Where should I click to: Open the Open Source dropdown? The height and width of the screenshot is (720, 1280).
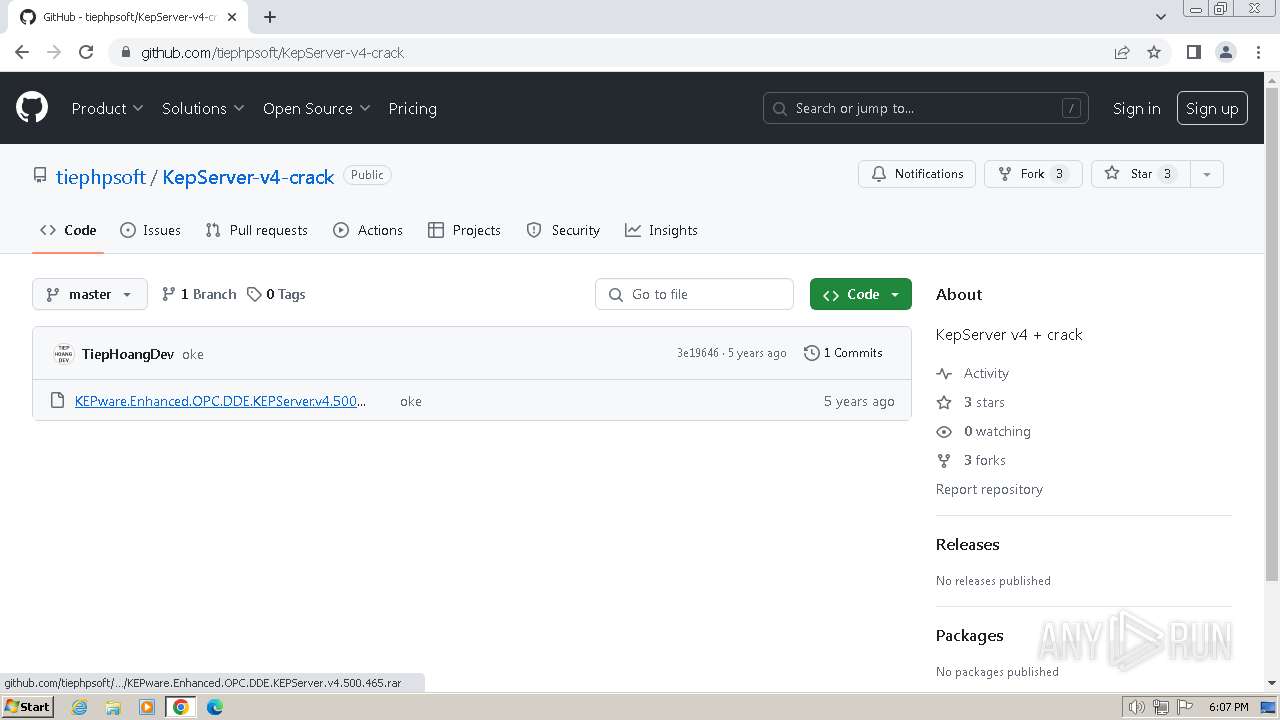(316, 108)
